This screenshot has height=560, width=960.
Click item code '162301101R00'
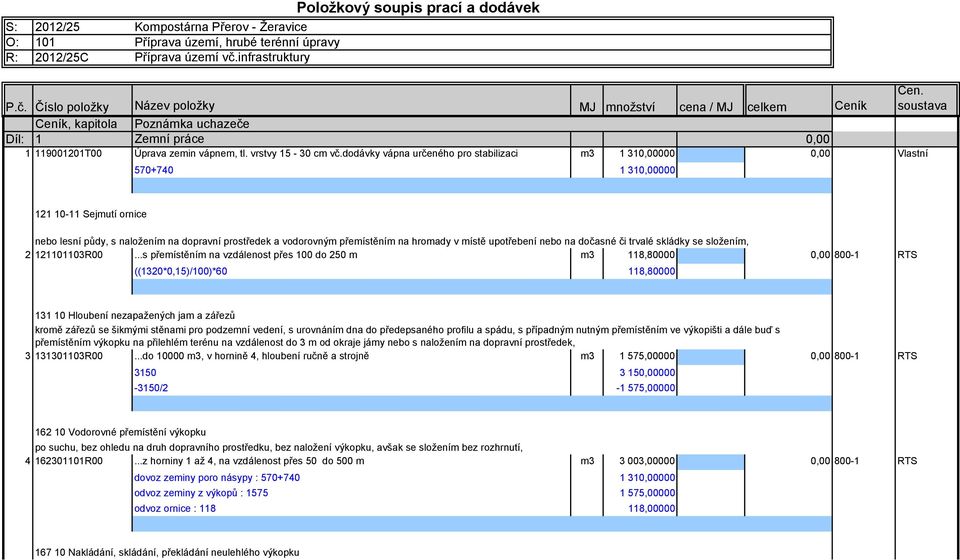pyautogui.click(x=69, y=461)
